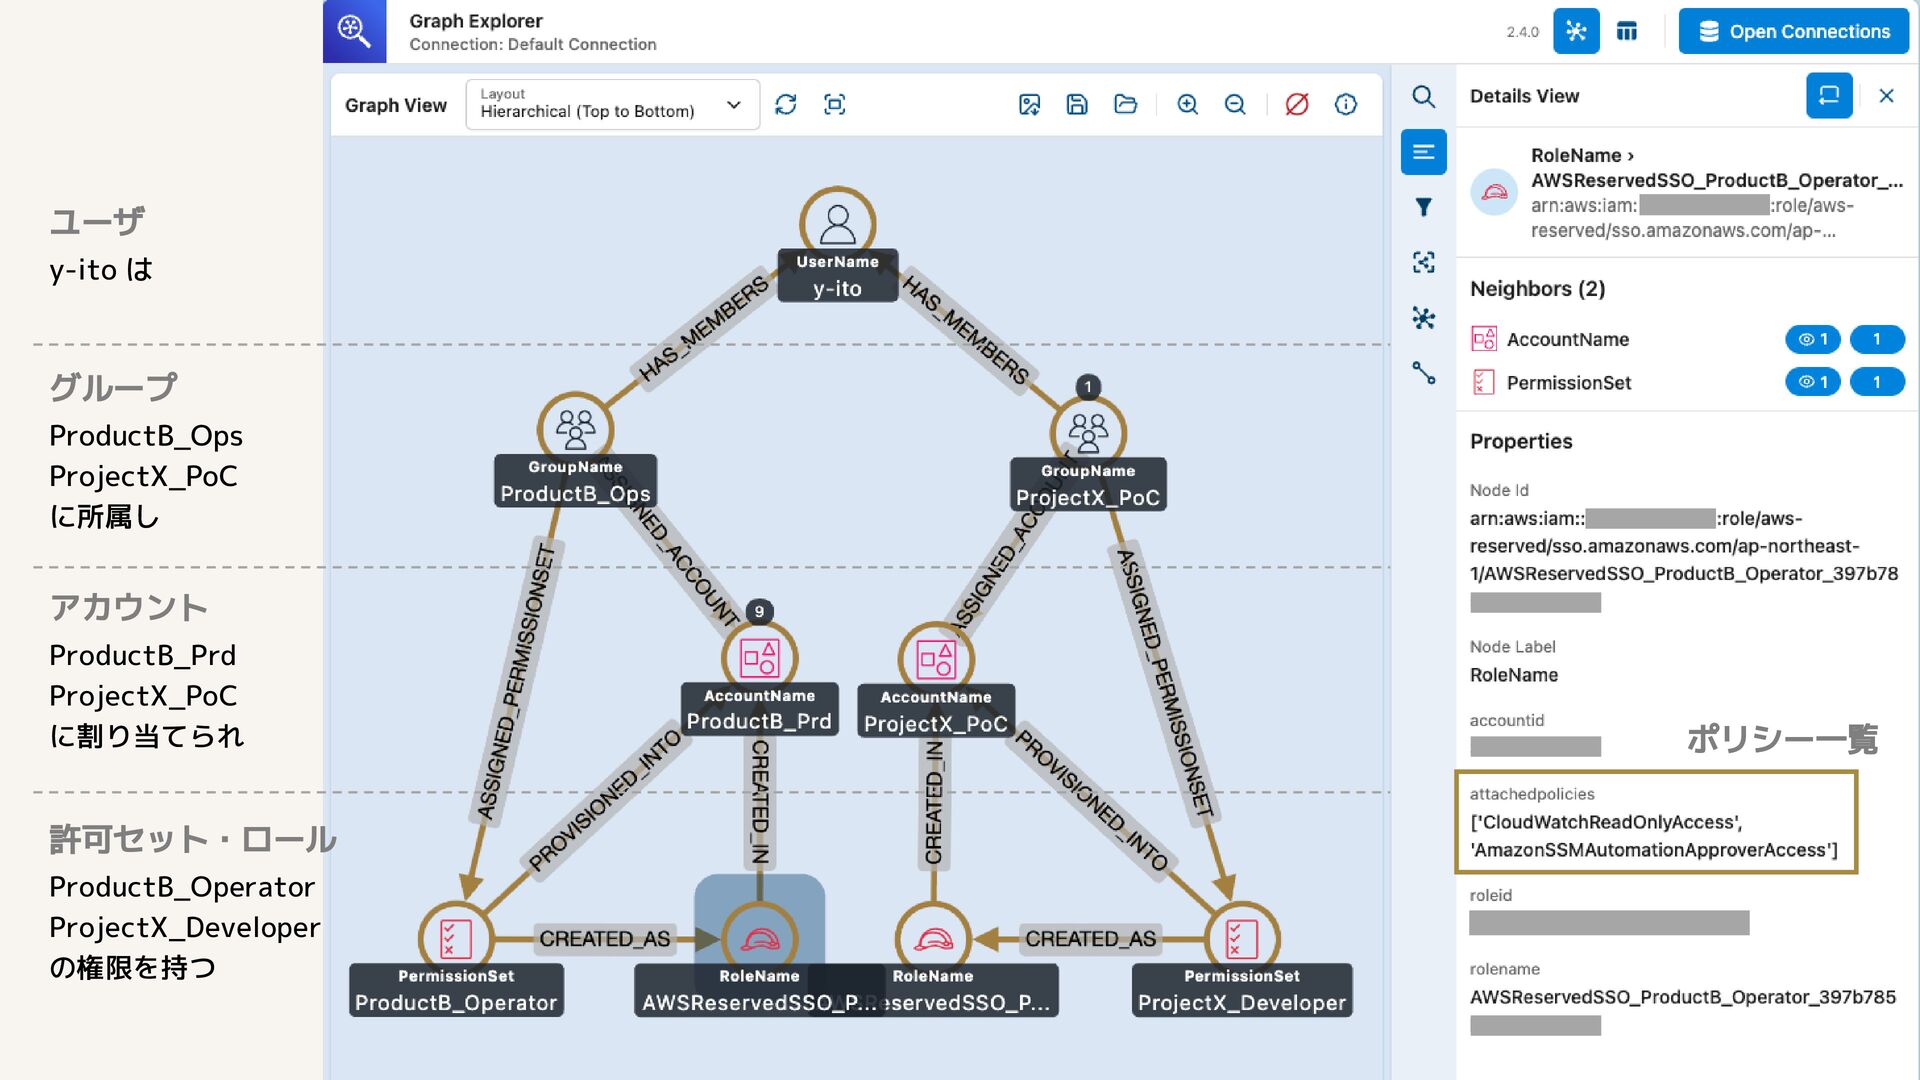
Task: Download screenshot with the image icon
Action: (x=1029, y=105)
